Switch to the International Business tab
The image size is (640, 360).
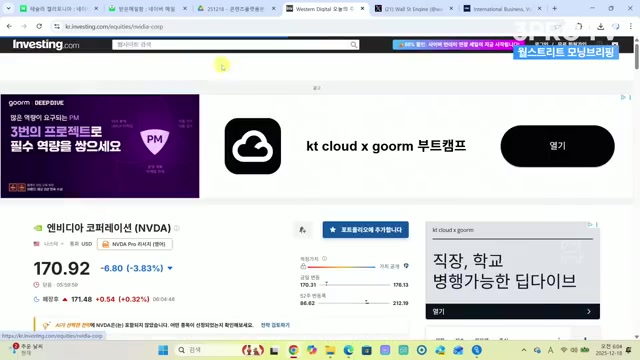502,9
